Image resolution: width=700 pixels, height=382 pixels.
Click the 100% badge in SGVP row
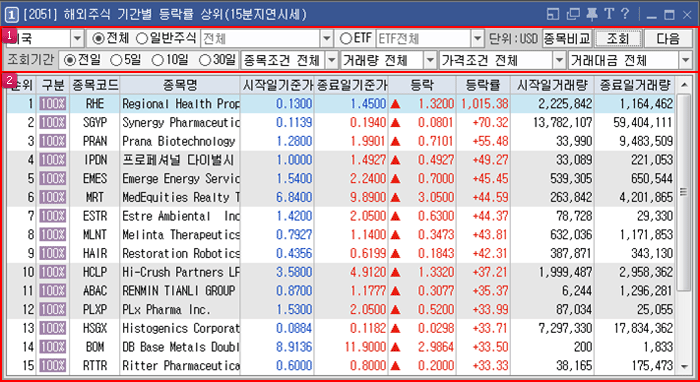pos(52,123)
